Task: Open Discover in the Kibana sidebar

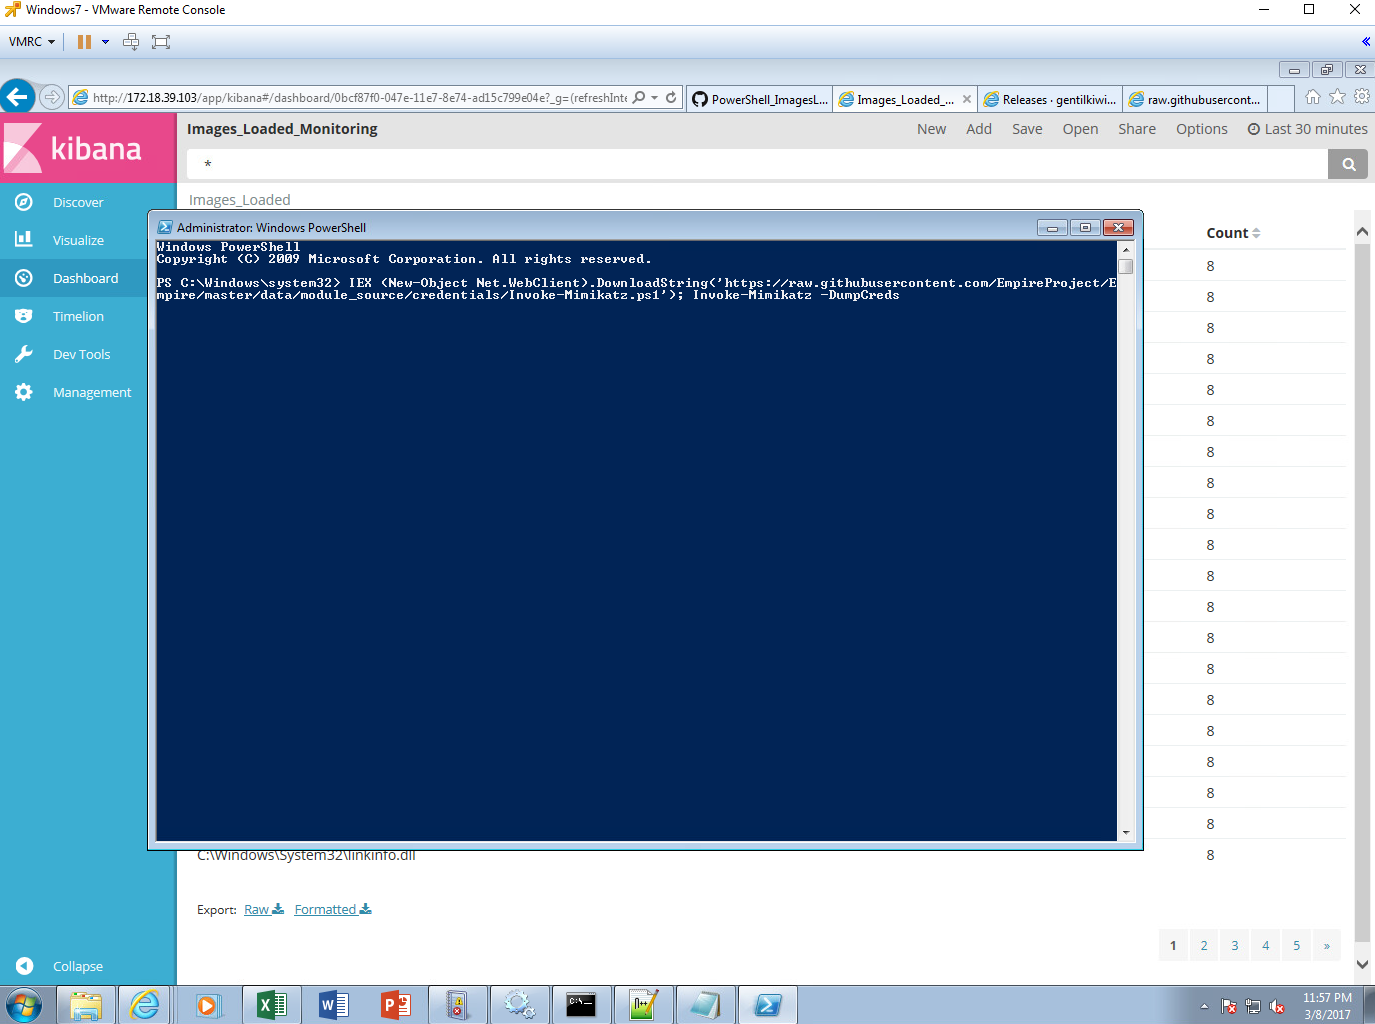Action: (78, 202)
